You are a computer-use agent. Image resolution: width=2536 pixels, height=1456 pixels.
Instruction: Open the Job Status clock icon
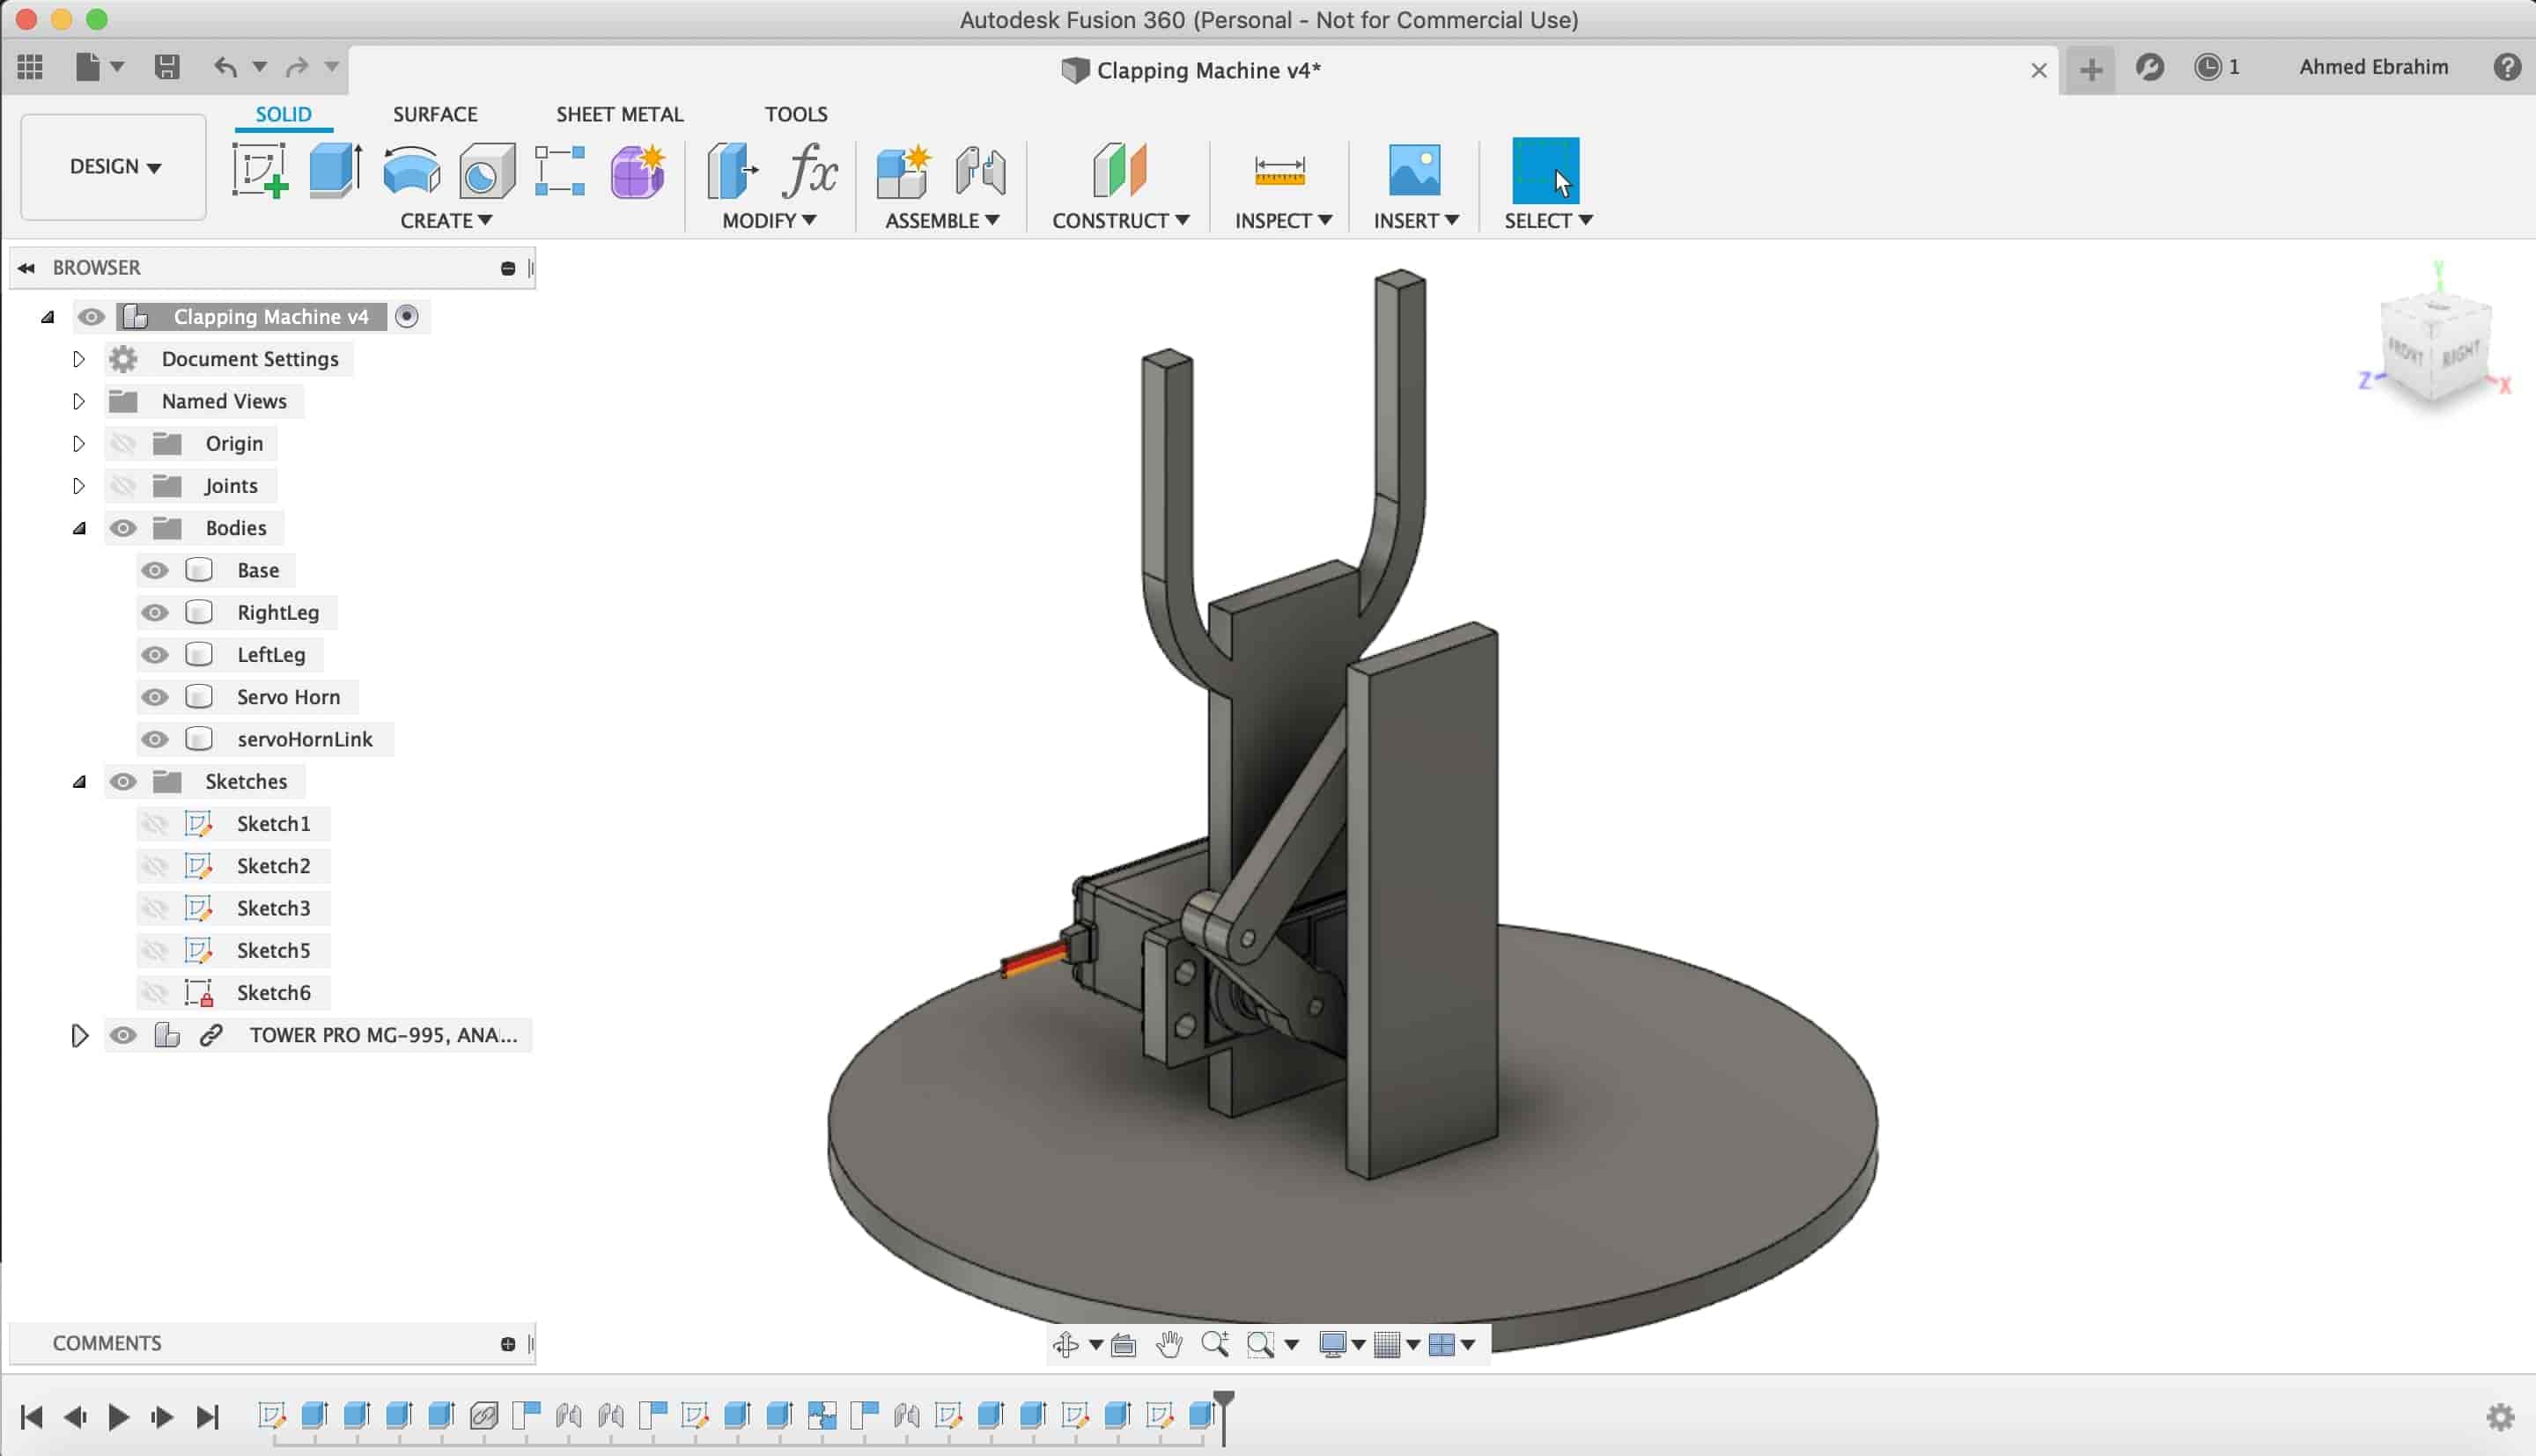click(x=2208, y=67)
